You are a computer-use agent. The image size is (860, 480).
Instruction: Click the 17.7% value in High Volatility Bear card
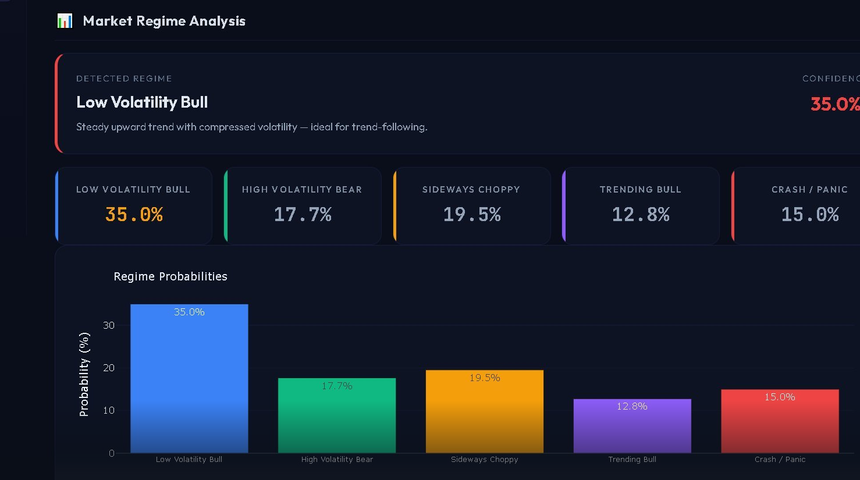(303, 214)
